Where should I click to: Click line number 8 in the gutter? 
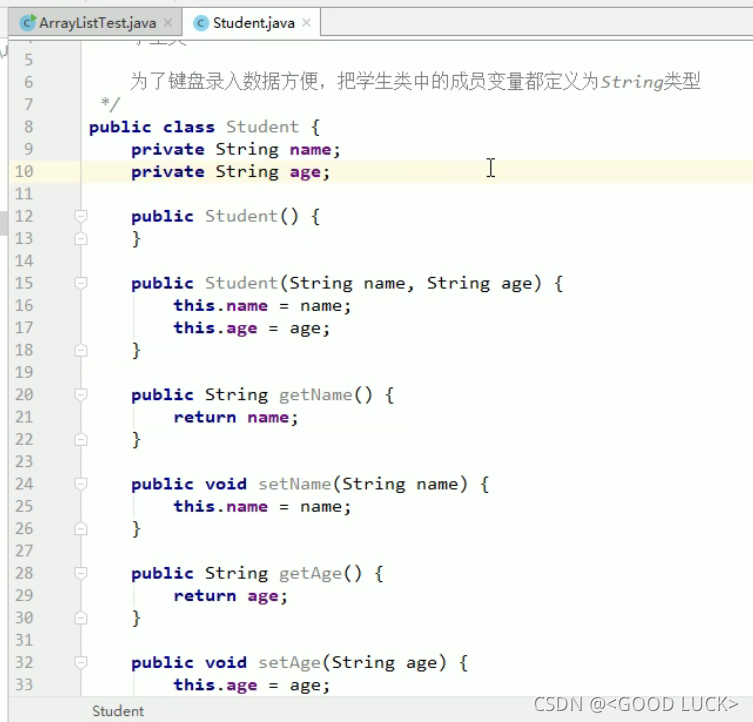(28, 126)
